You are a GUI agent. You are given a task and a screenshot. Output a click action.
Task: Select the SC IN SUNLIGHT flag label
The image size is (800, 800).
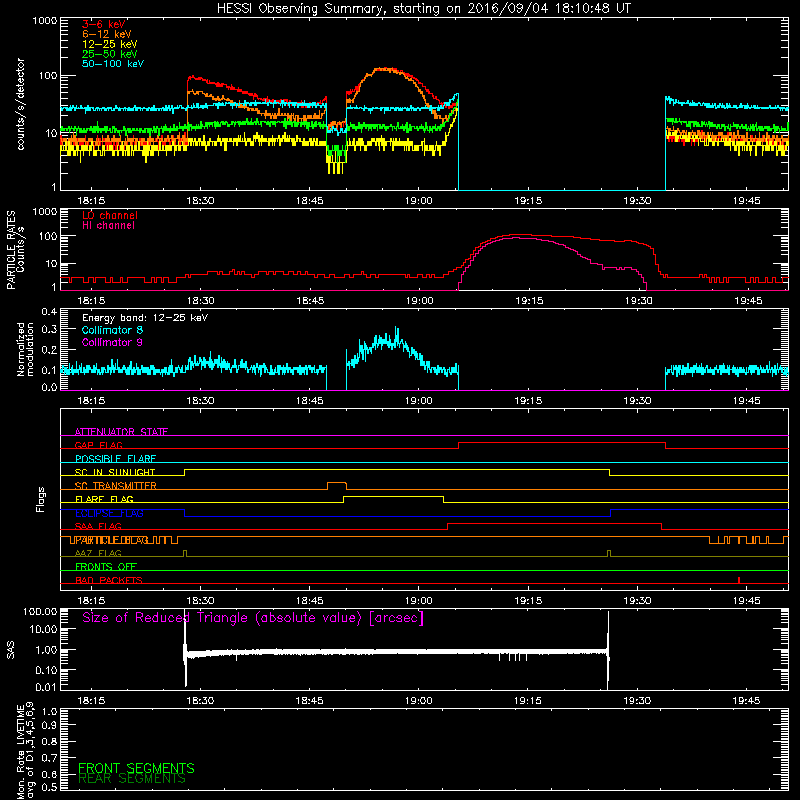(115, 472)
